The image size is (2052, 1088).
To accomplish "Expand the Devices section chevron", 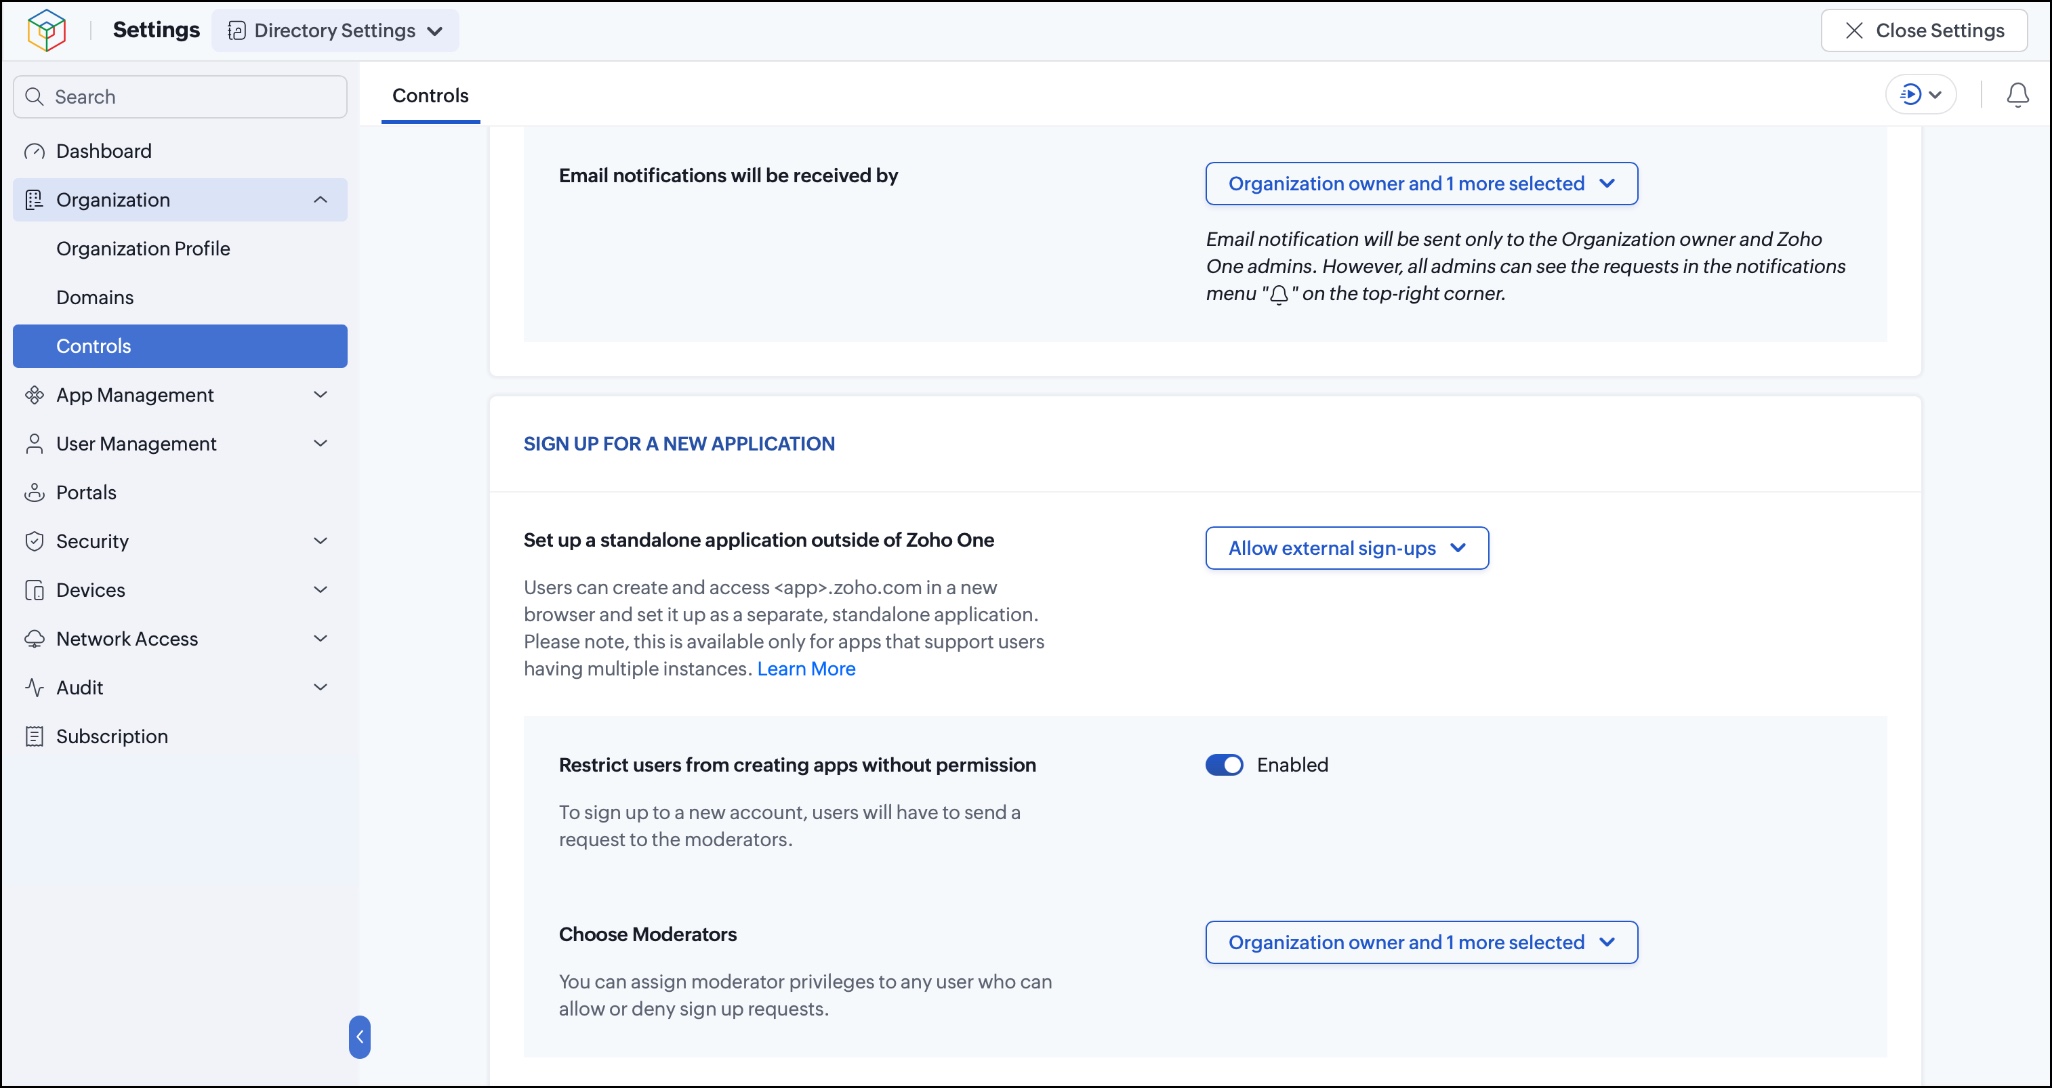I will [320, 590].
